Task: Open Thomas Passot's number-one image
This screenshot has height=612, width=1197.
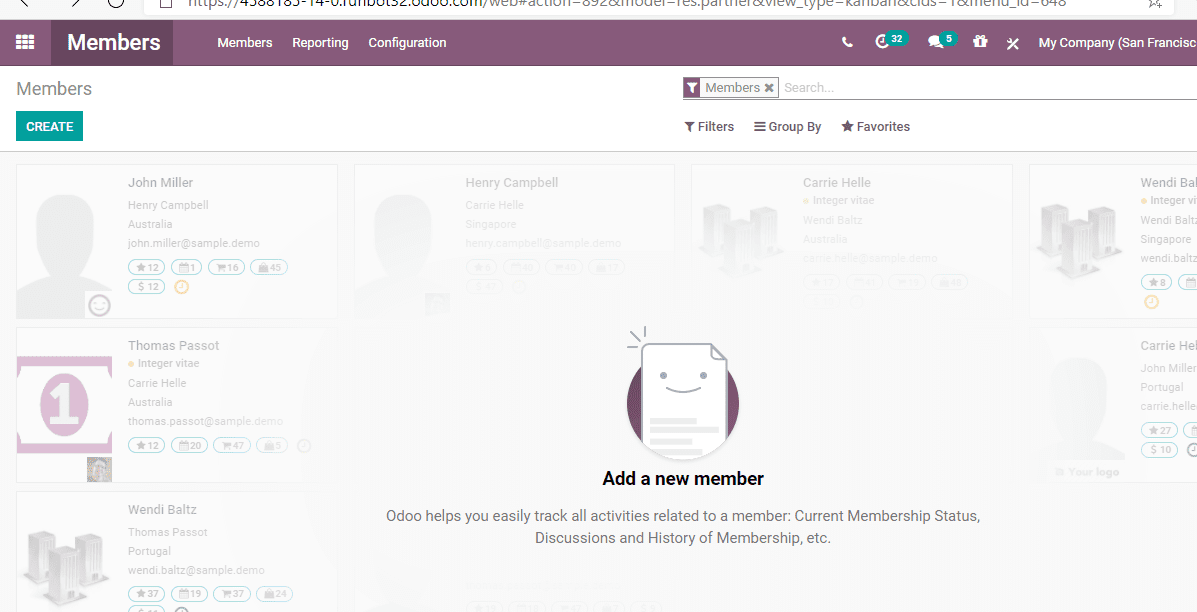Action: pos(64,405)
